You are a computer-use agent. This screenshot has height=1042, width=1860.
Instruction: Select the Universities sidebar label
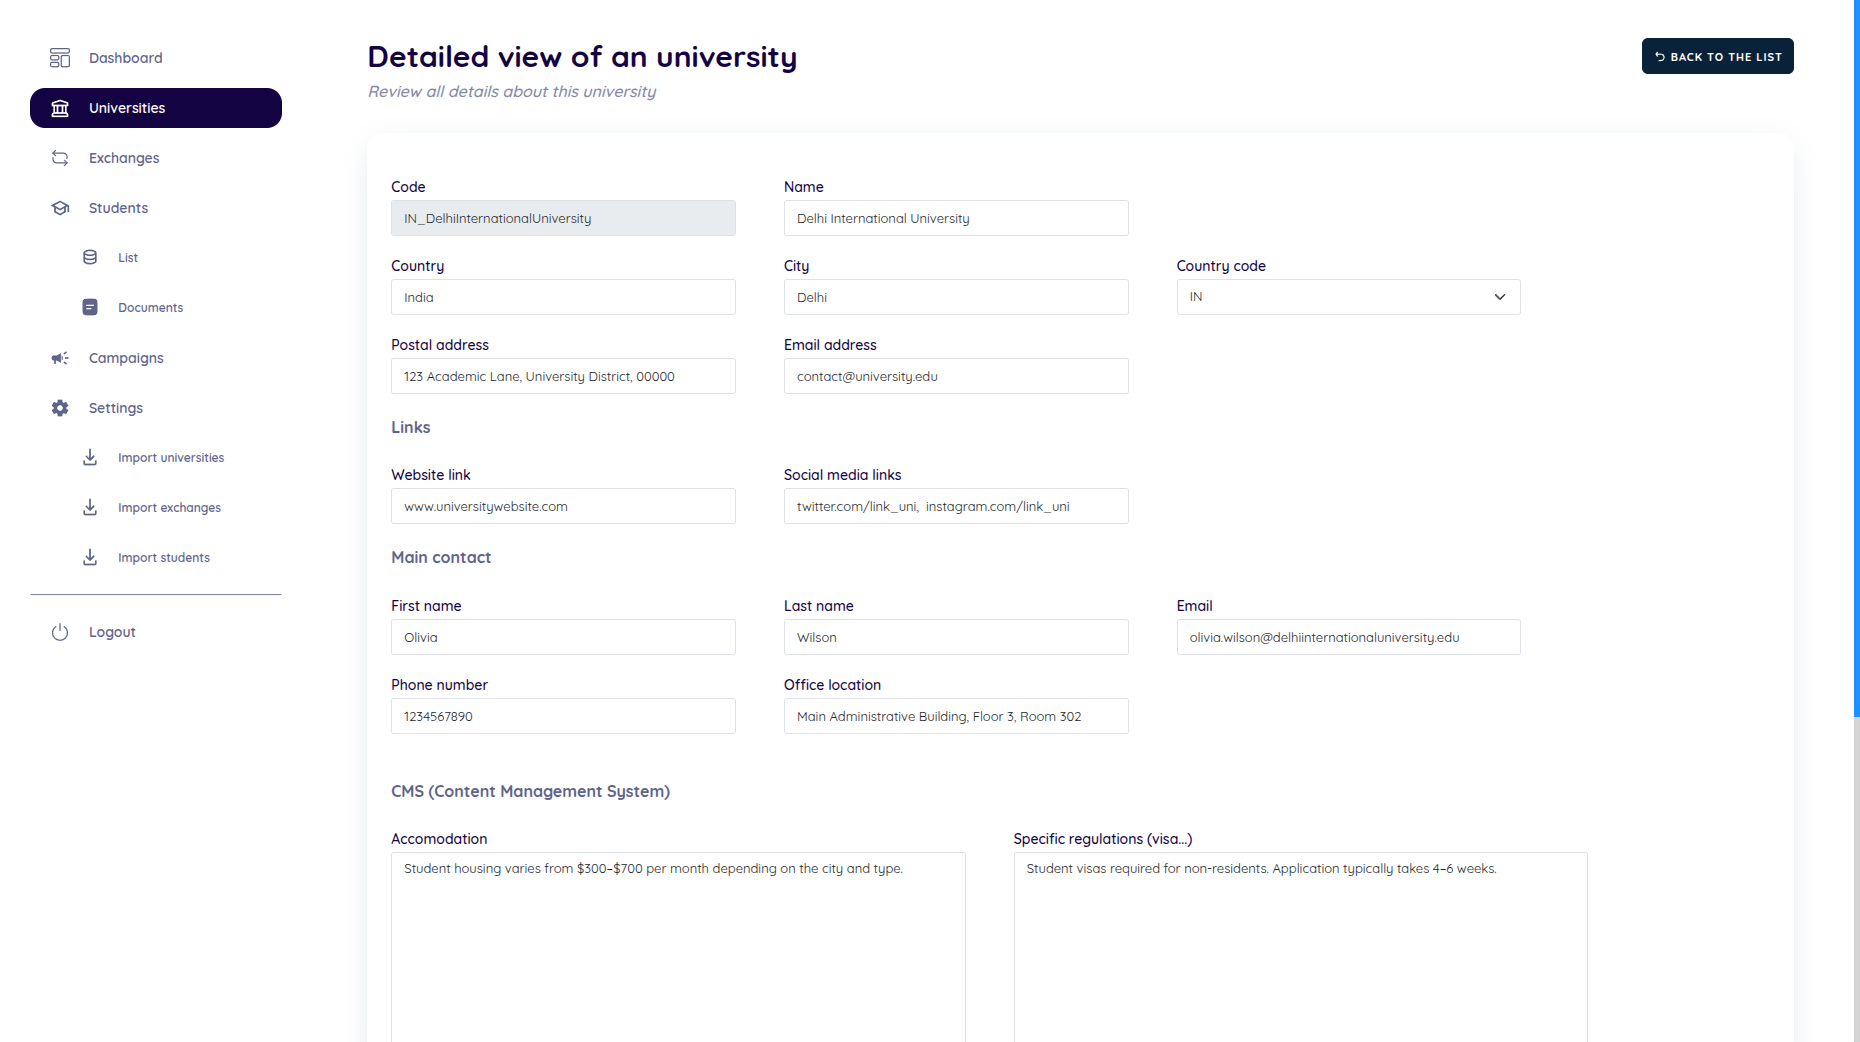tap(127, 108)
